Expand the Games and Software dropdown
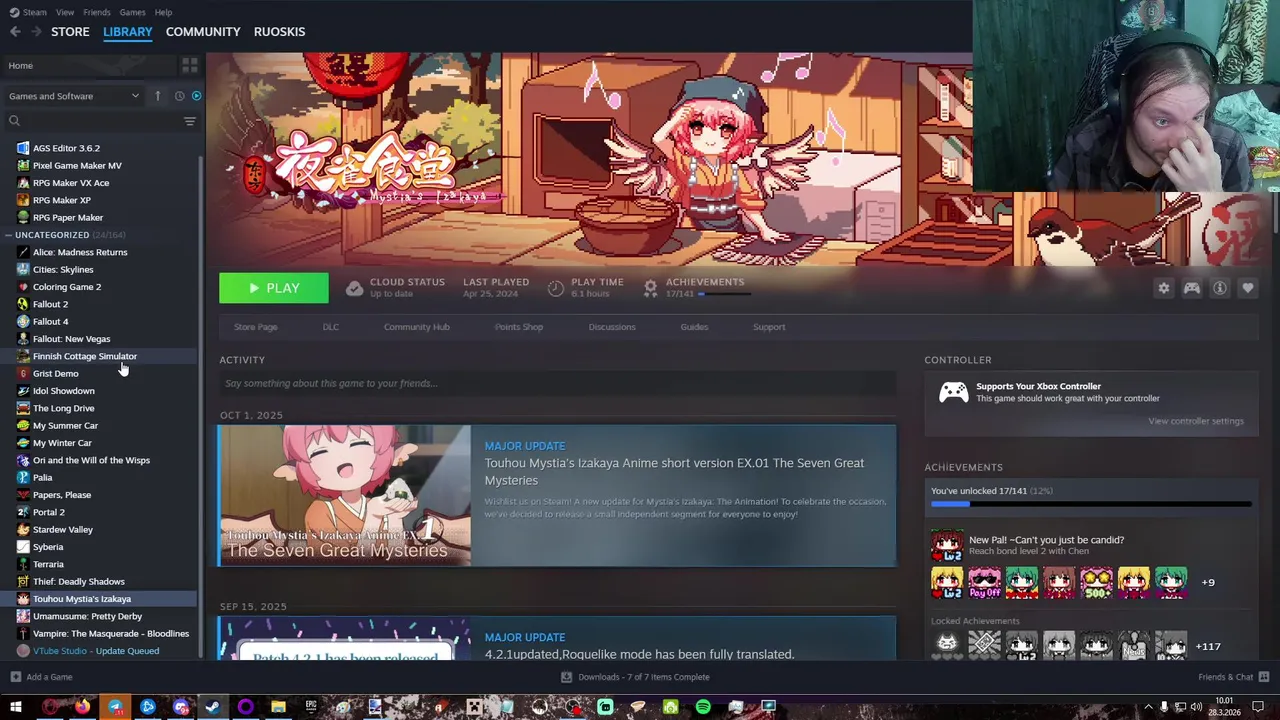 coord(73,96)
